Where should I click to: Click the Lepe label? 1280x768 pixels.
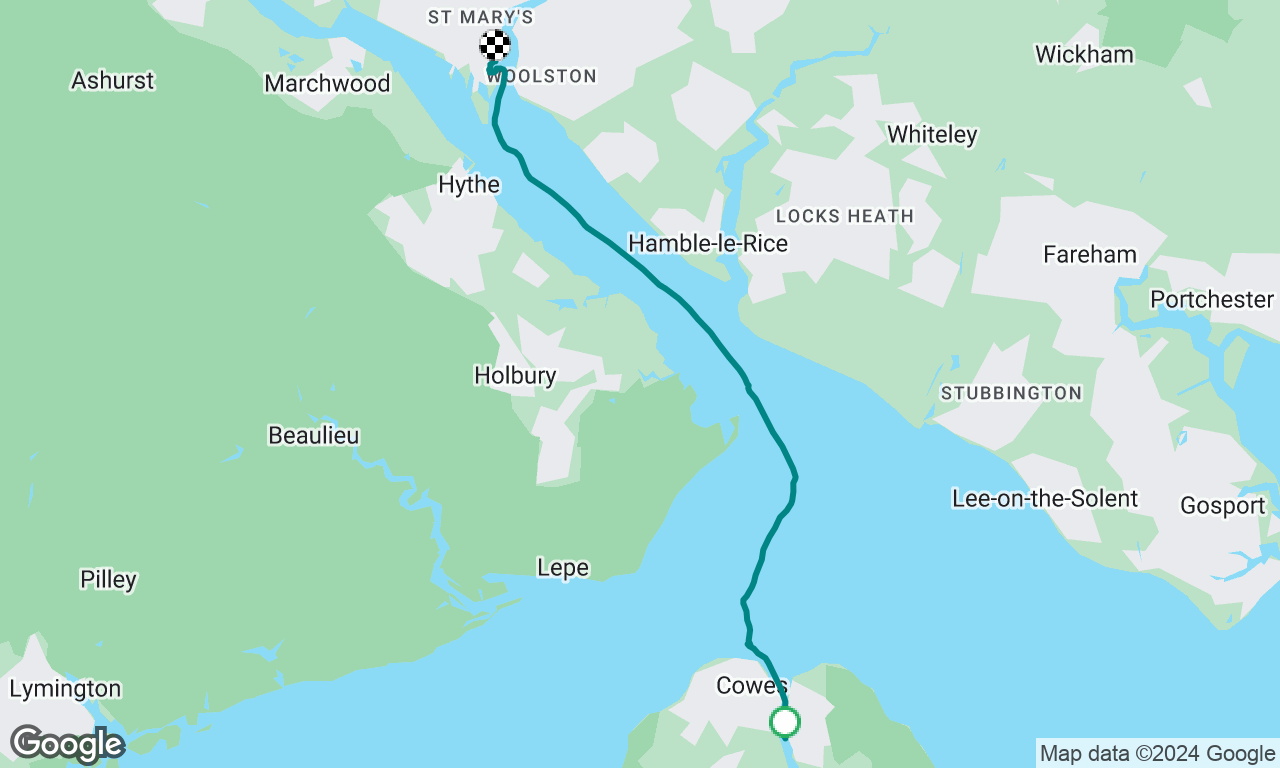[563, 568]
